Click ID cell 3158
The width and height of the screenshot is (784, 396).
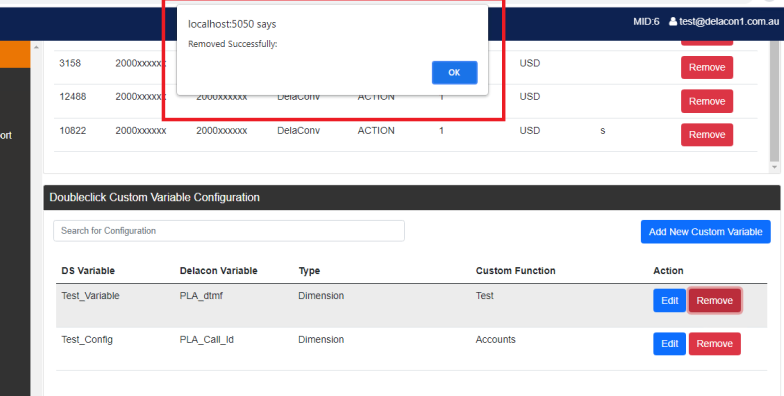[x=70, y=63]
